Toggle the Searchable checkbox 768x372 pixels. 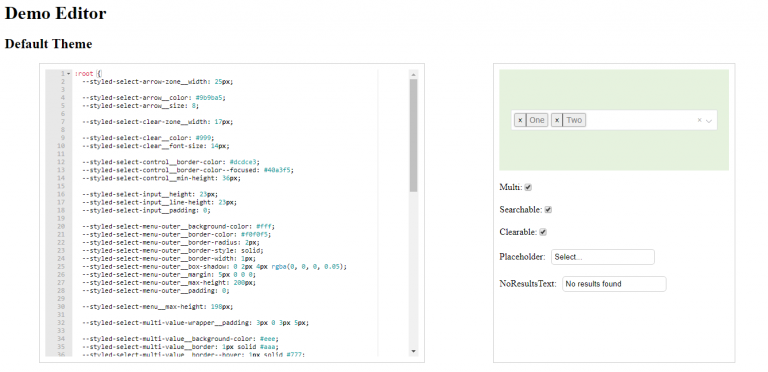click(549, 210)
